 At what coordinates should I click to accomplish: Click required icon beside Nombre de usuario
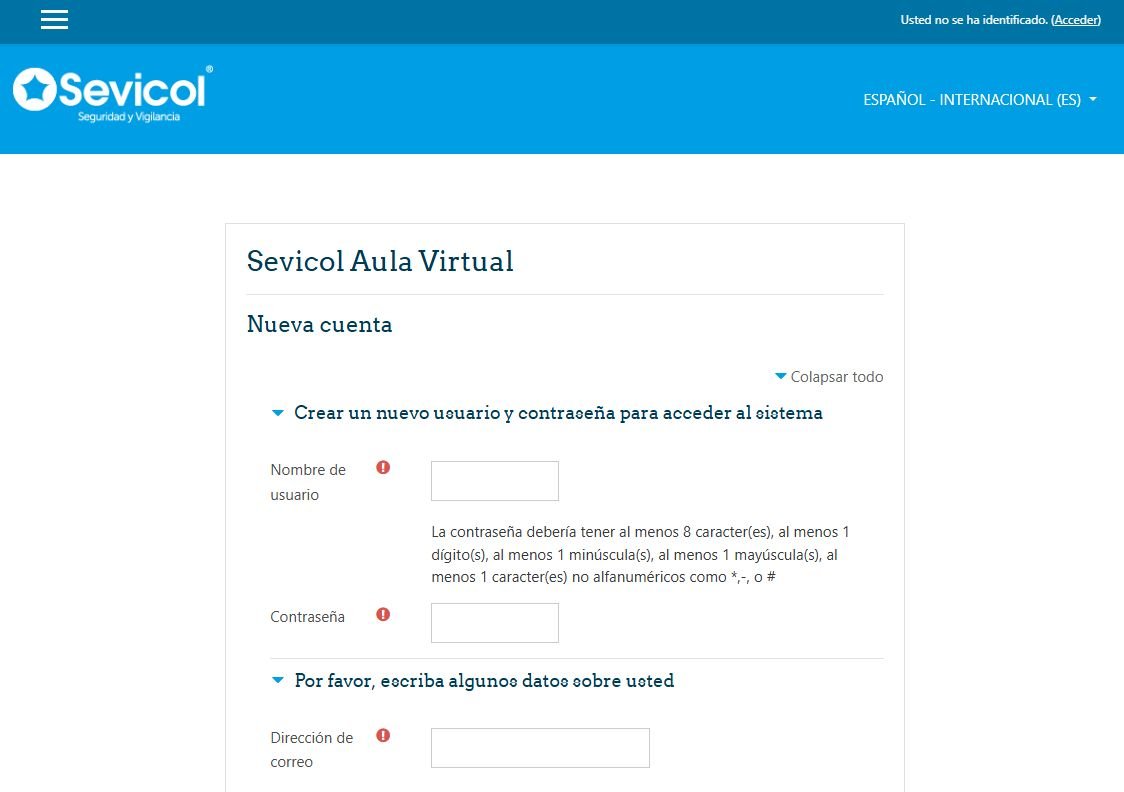[x=383, y=467]
